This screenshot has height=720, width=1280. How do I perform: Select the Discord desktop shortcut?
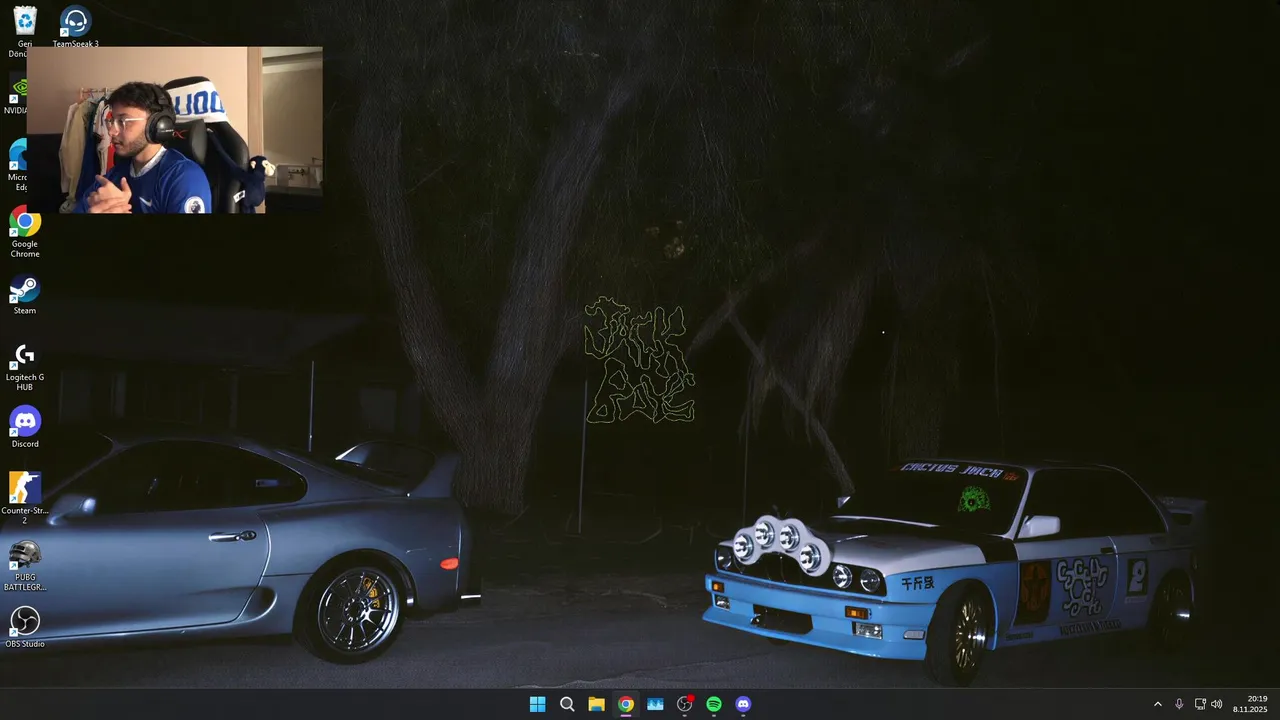pyautogui.click(x=25, y=427)
